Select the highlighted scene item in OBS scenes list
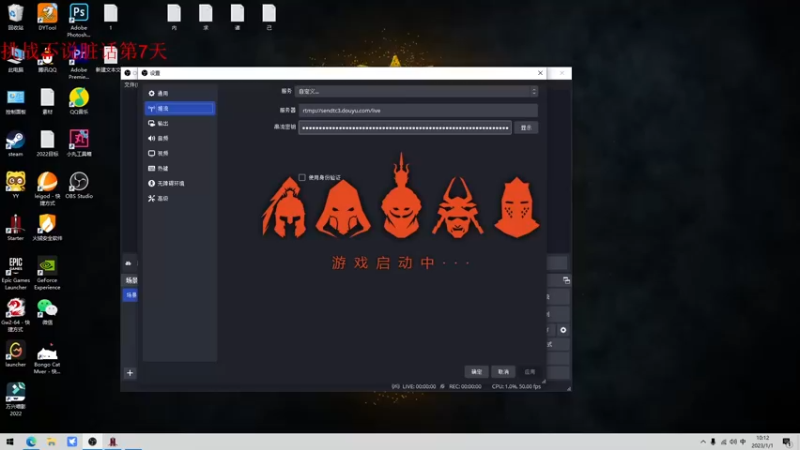Image resolution: width=800 pixels, height=450 pixels. coord(131,295)
